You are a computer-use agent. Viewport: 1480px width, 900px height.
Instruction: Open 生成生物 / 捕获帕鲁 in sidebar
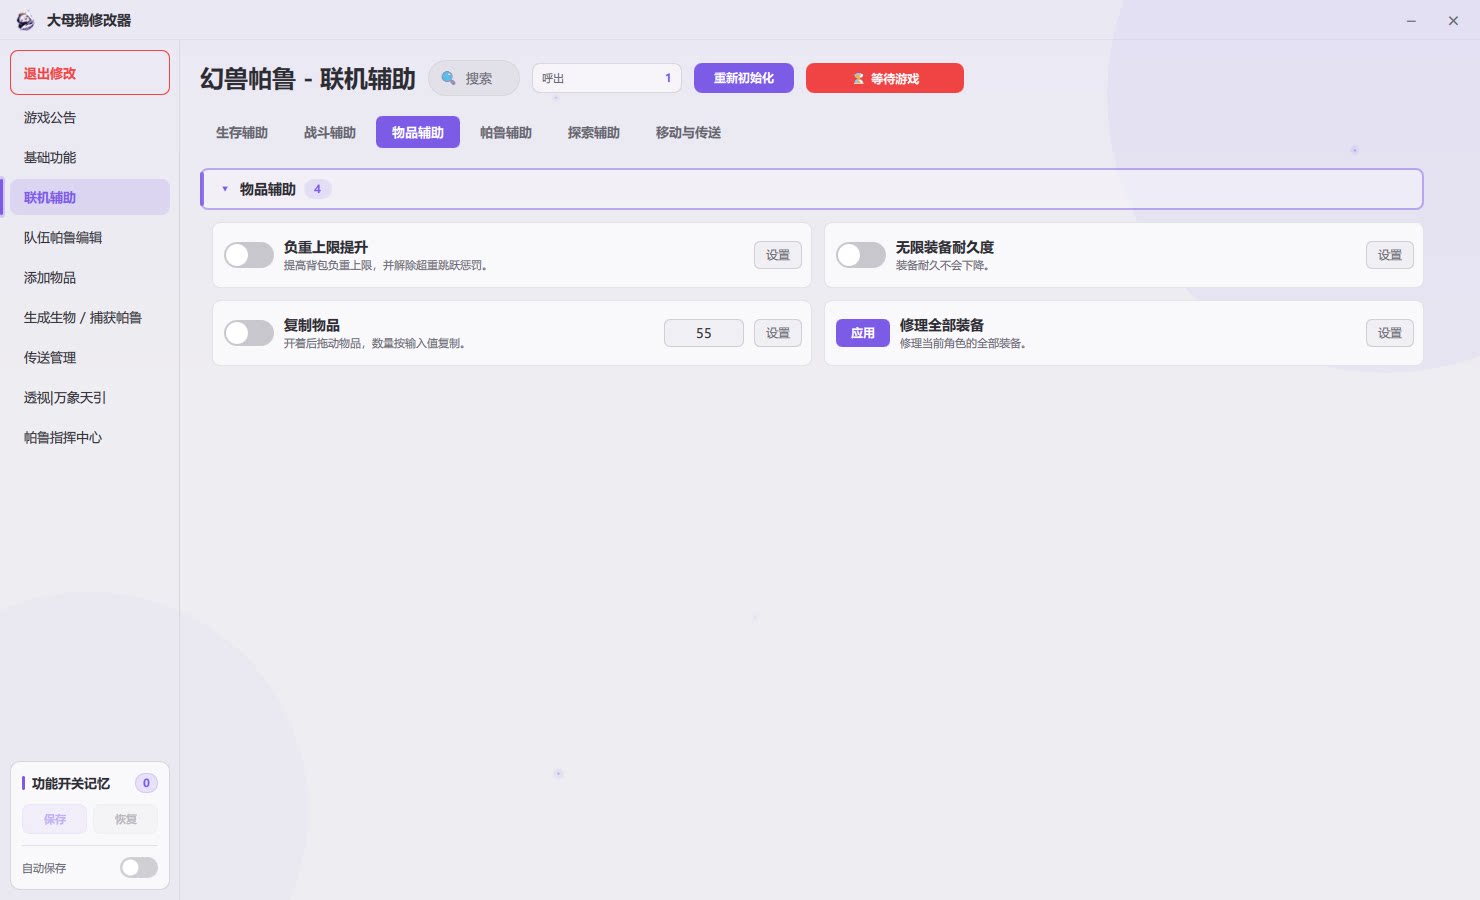click(90, 317)
